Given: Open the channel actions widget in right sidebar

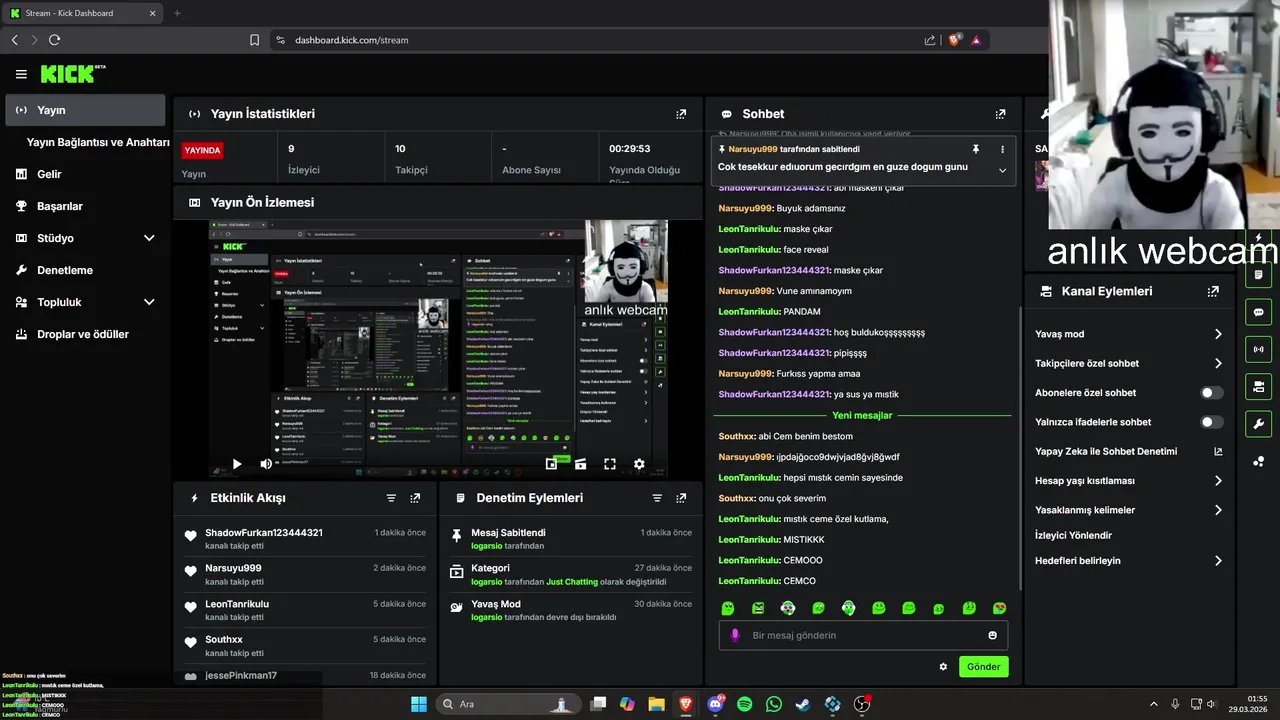Looking at the screenshot, I should [x=1258, y=386].
